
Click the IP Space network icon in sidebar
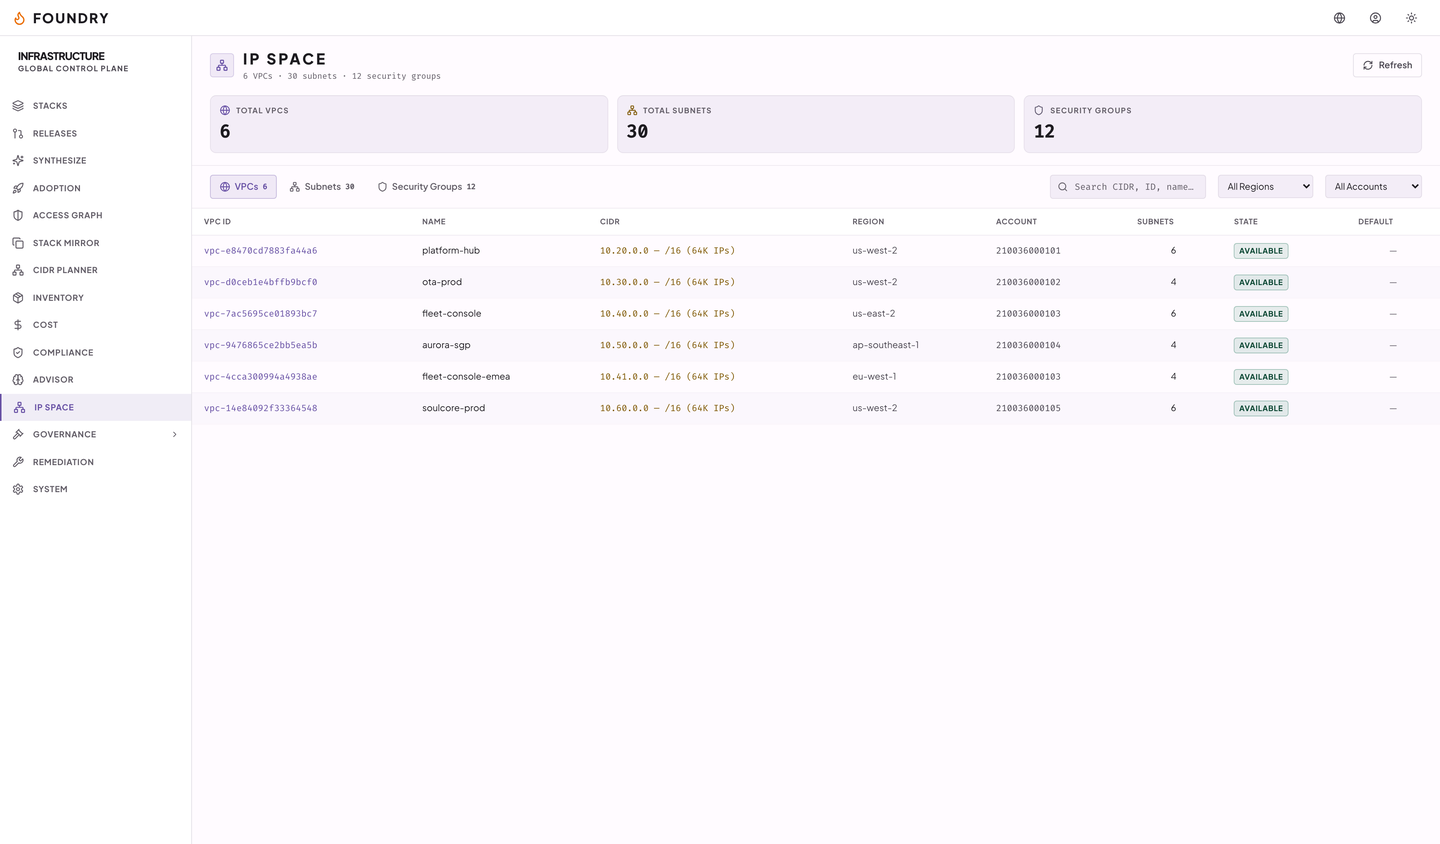19,407
